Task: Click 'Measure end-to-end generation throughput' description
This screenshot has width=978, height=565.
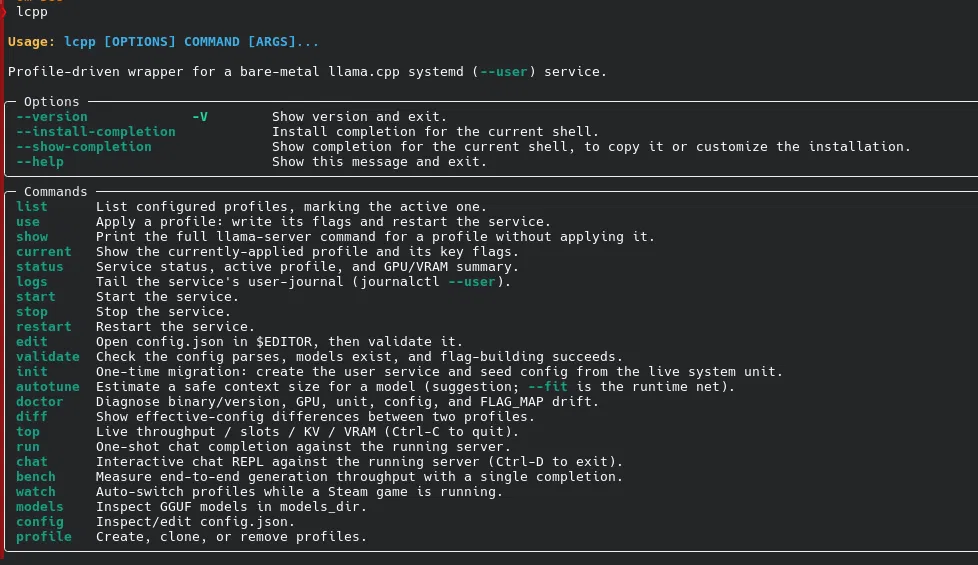Action: [359, 476]
